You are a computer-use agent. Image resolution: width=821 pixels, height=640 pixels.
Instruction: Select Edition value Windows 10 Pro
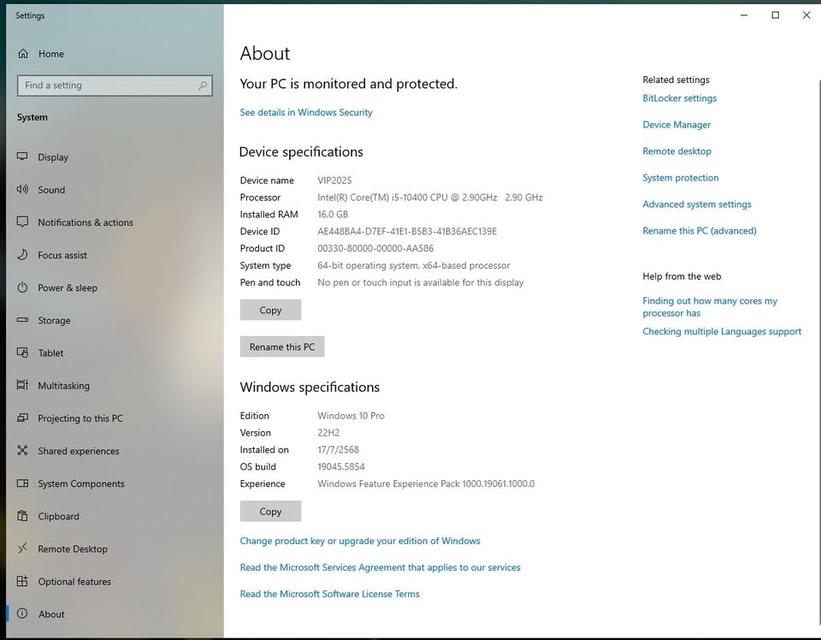(x=350, y=415)
